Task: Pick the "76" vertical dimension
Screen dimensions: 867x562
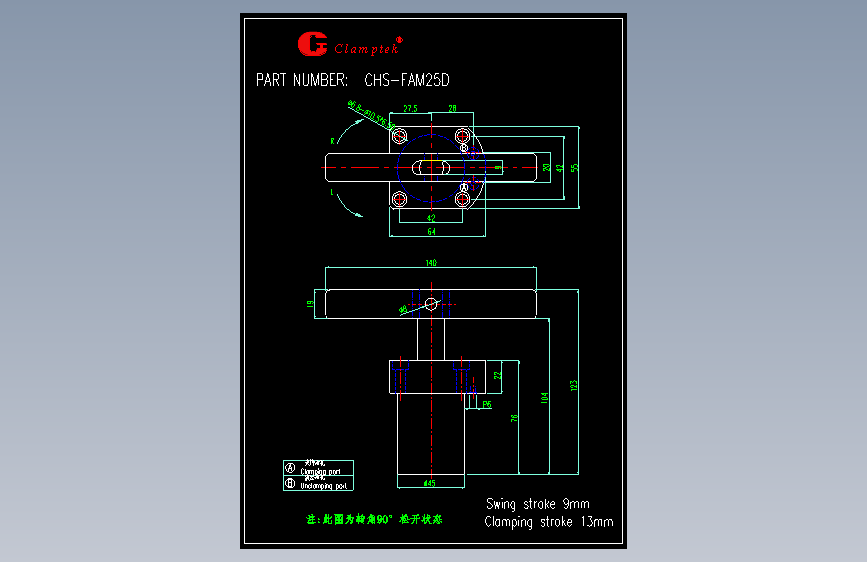Action: 514,418
